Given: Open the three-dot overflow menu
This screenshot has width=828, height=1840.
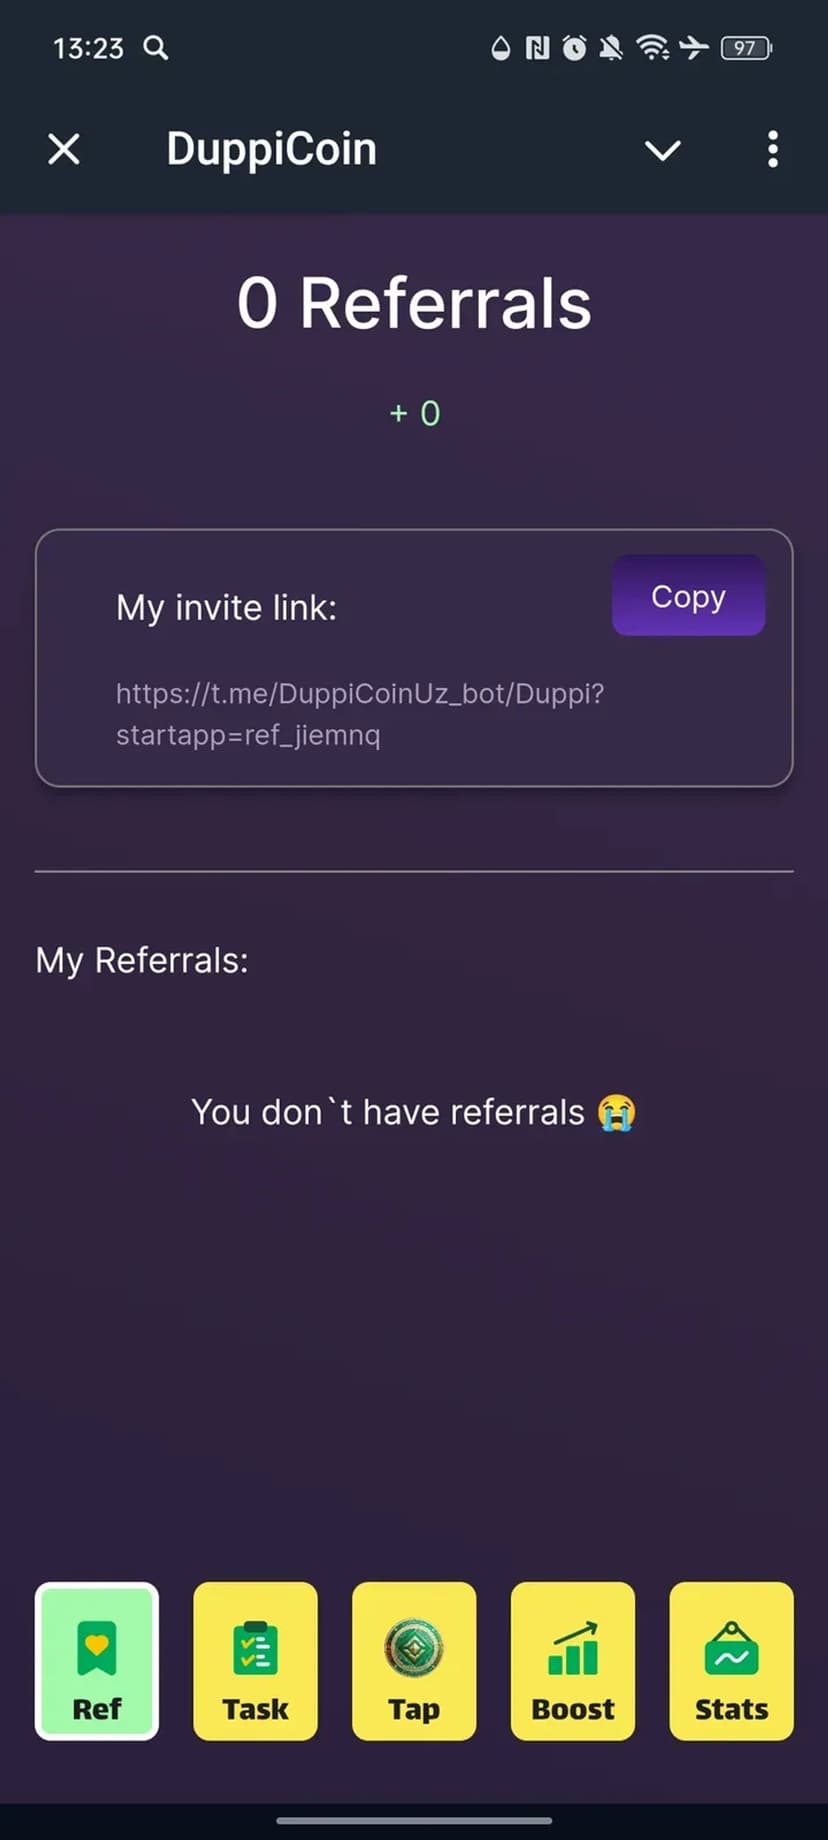Looking at the screenshot, I should pos(772,149).
